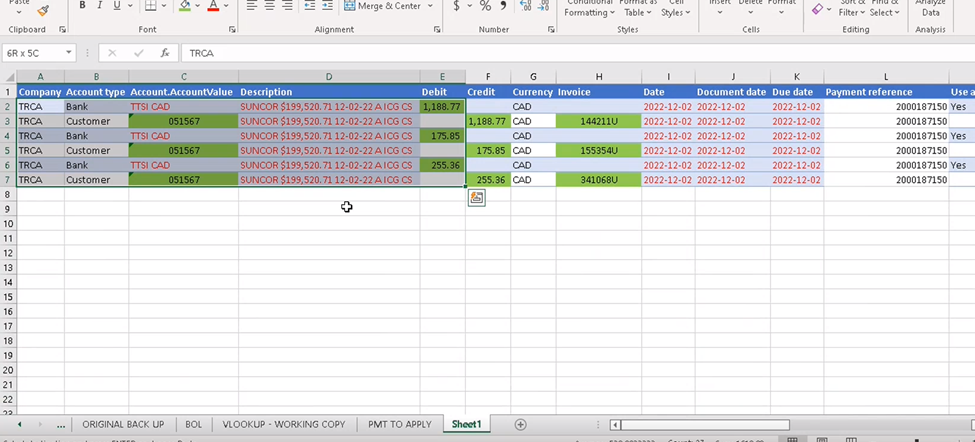Screen dimensions: 975x442
Task: Align text left
Action: point(251,6)
